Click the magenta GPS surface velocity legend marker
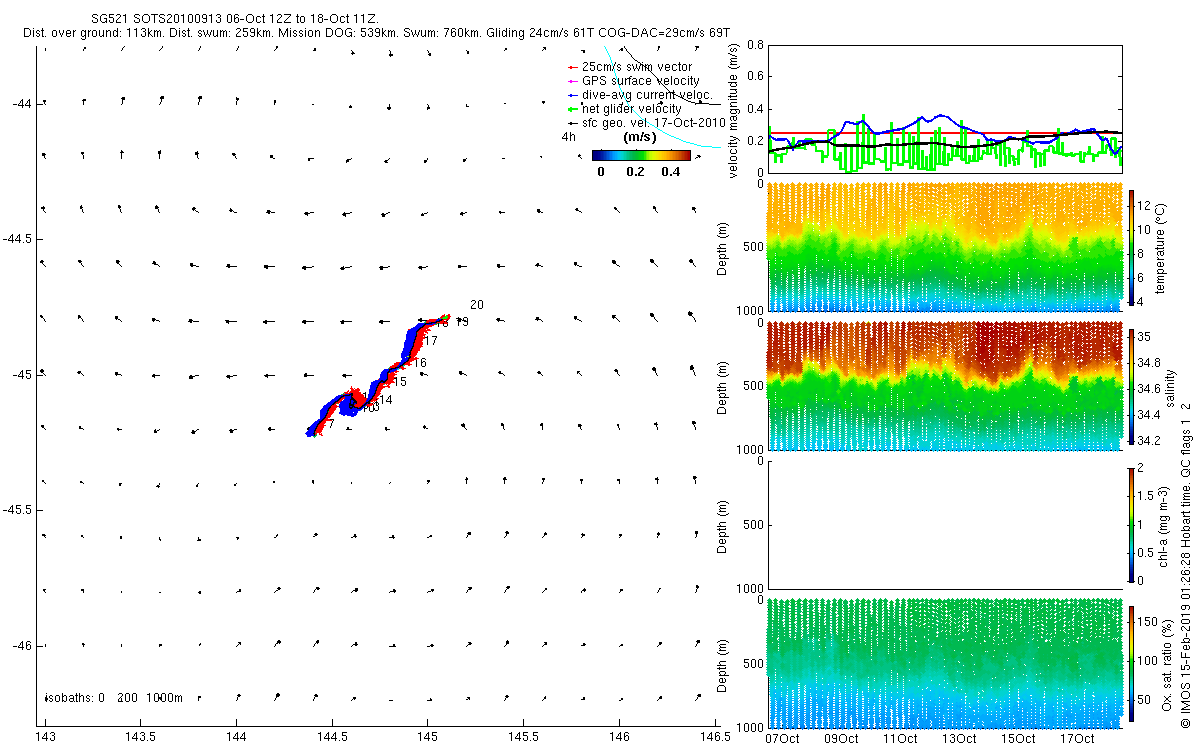This screenshot has width=1200, height=750. tap(571, 81)
